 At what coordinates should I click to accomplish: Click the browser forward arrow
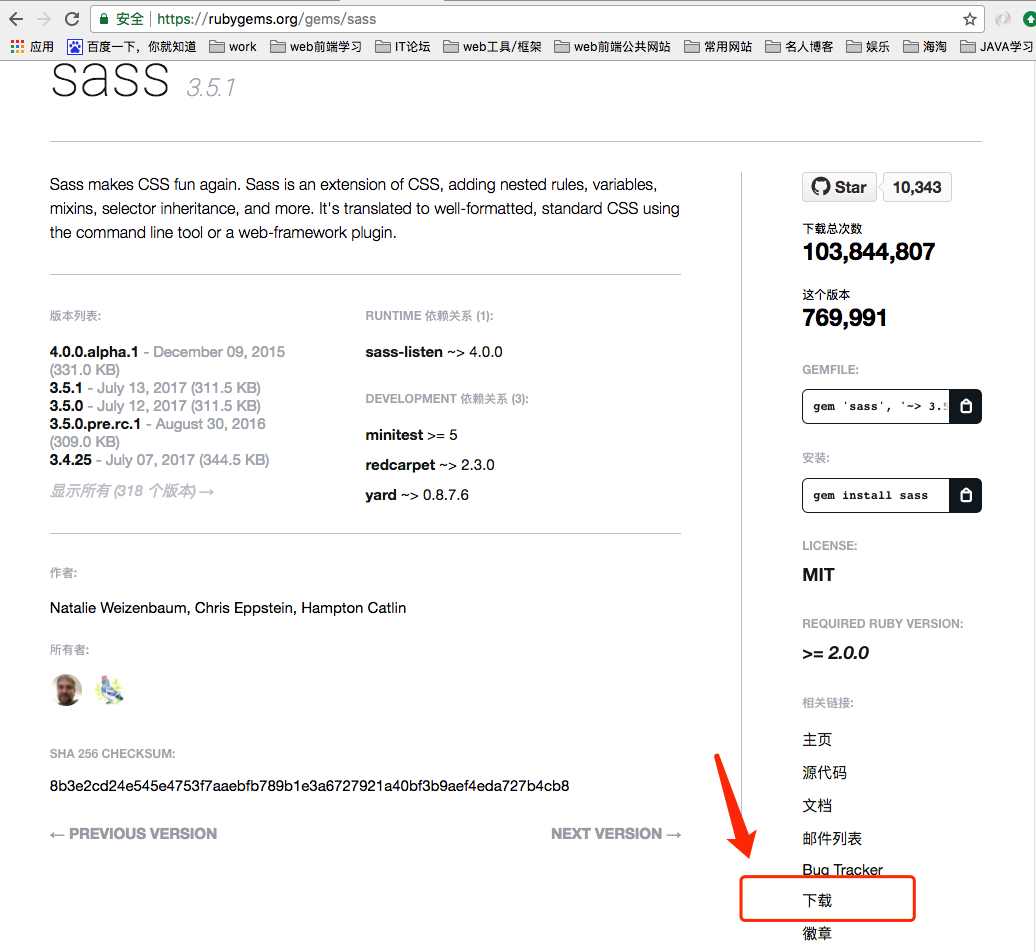[44, 19]
